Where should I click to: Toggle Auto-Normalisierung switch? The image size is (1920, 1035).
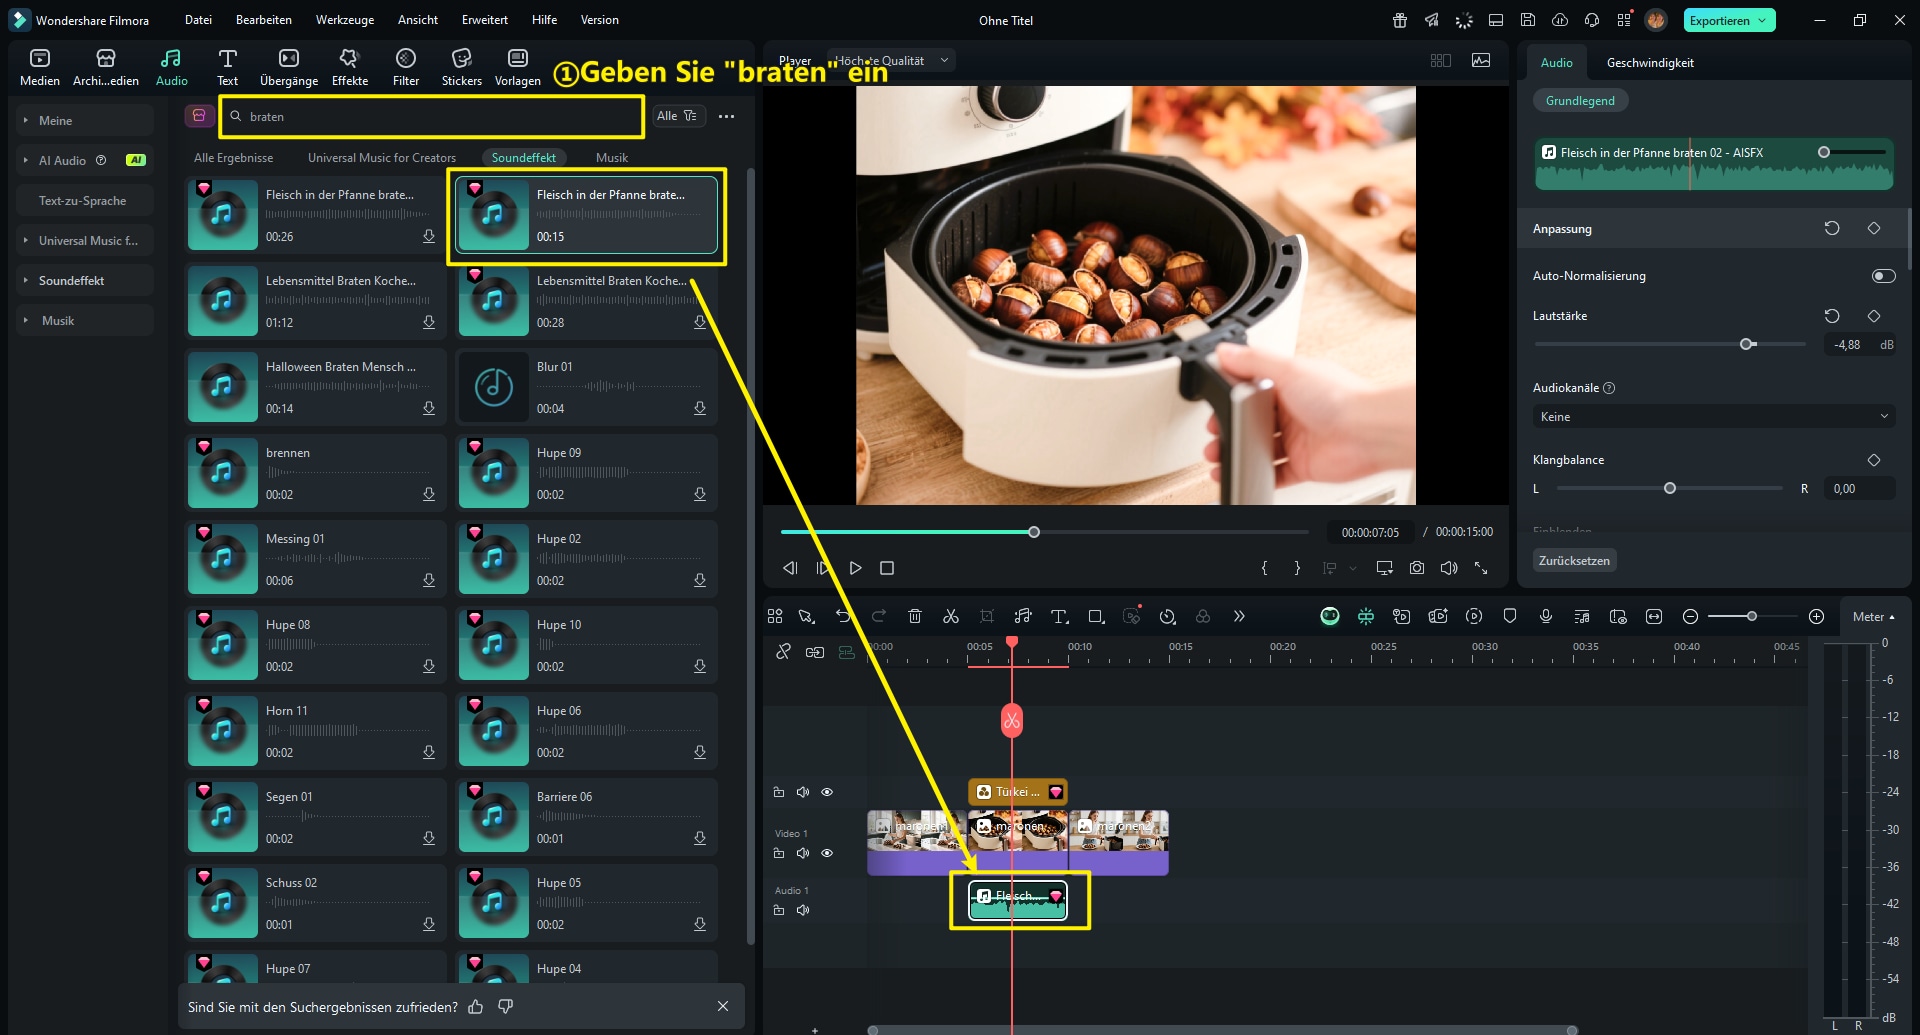tap(1883, 276)
